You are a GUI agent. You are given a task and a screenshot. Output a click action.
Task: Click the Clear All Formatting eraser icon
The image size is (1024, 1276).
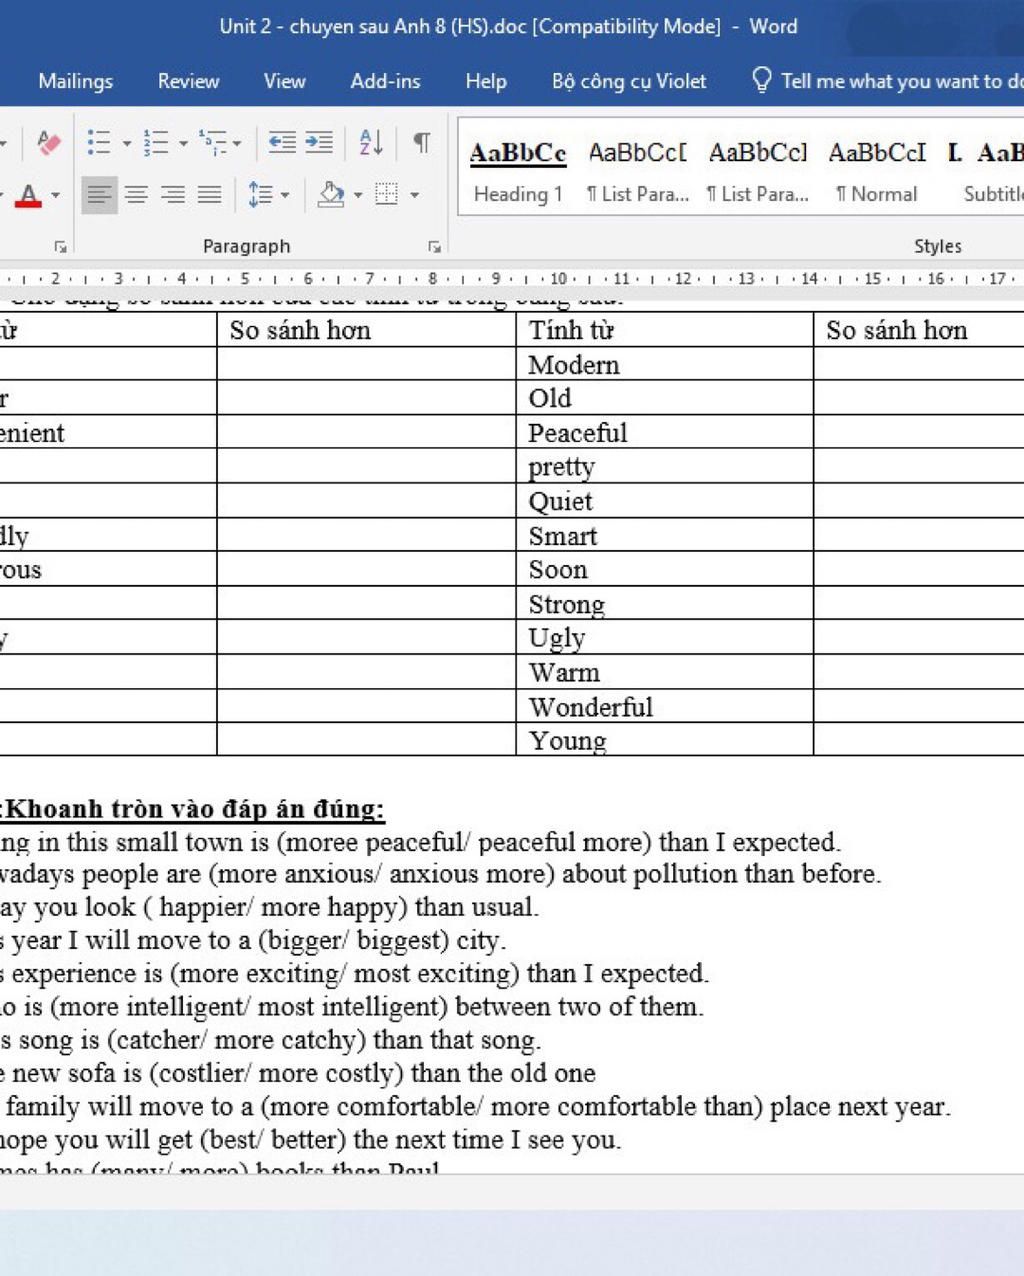[x=48, y=143]
